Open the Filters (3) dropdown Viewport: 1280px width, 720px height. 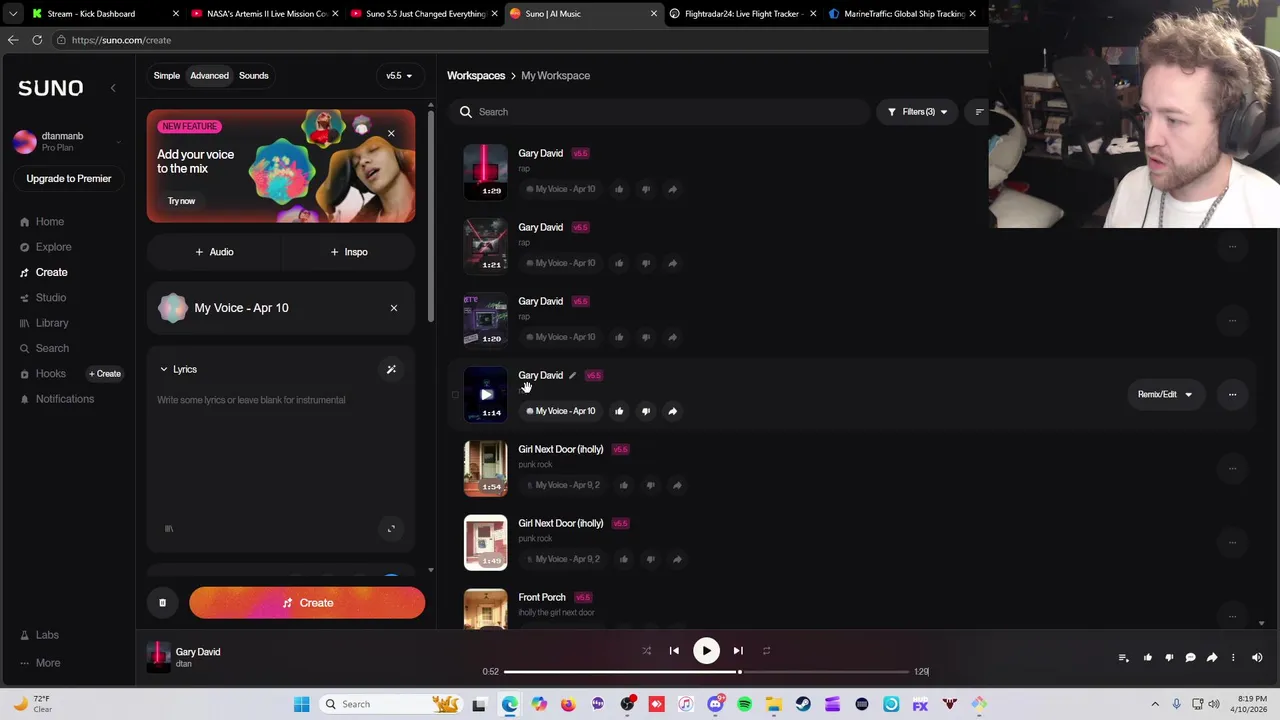coord(917,112)
